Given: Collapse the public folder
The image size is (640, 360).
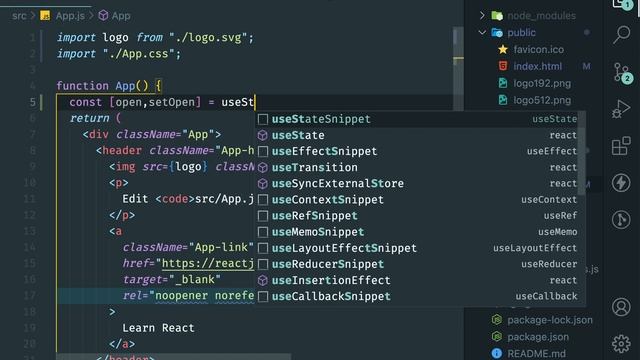Looking at the screenshot, I should point(482,32).
